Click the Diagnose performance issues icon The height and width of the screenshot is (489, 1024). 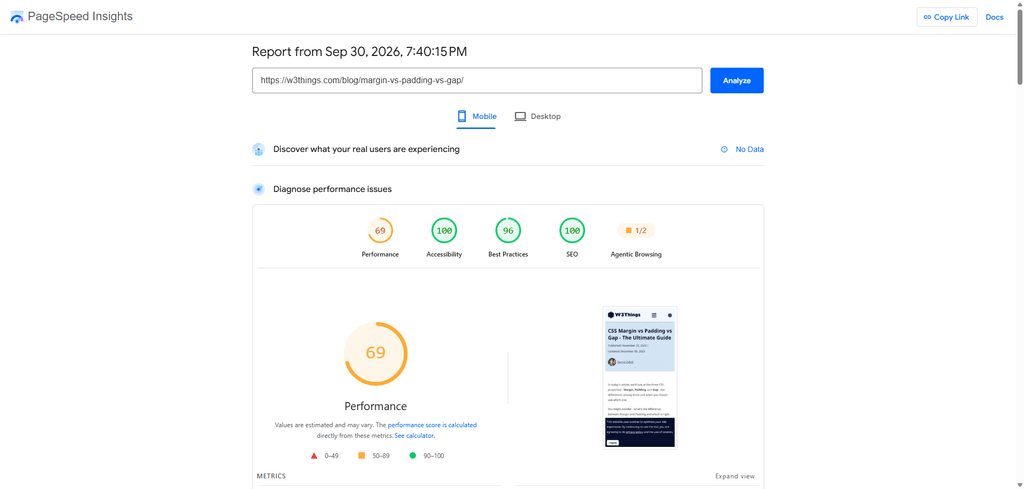point(259,189)
